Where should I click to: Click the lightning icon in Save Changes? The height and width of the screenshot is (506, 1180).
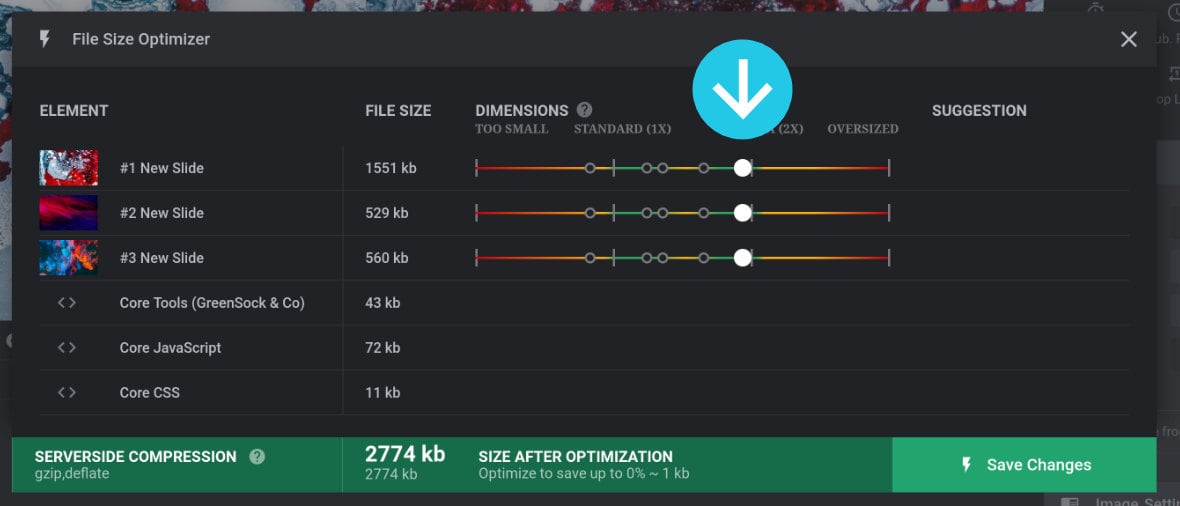tap(966, 464)
